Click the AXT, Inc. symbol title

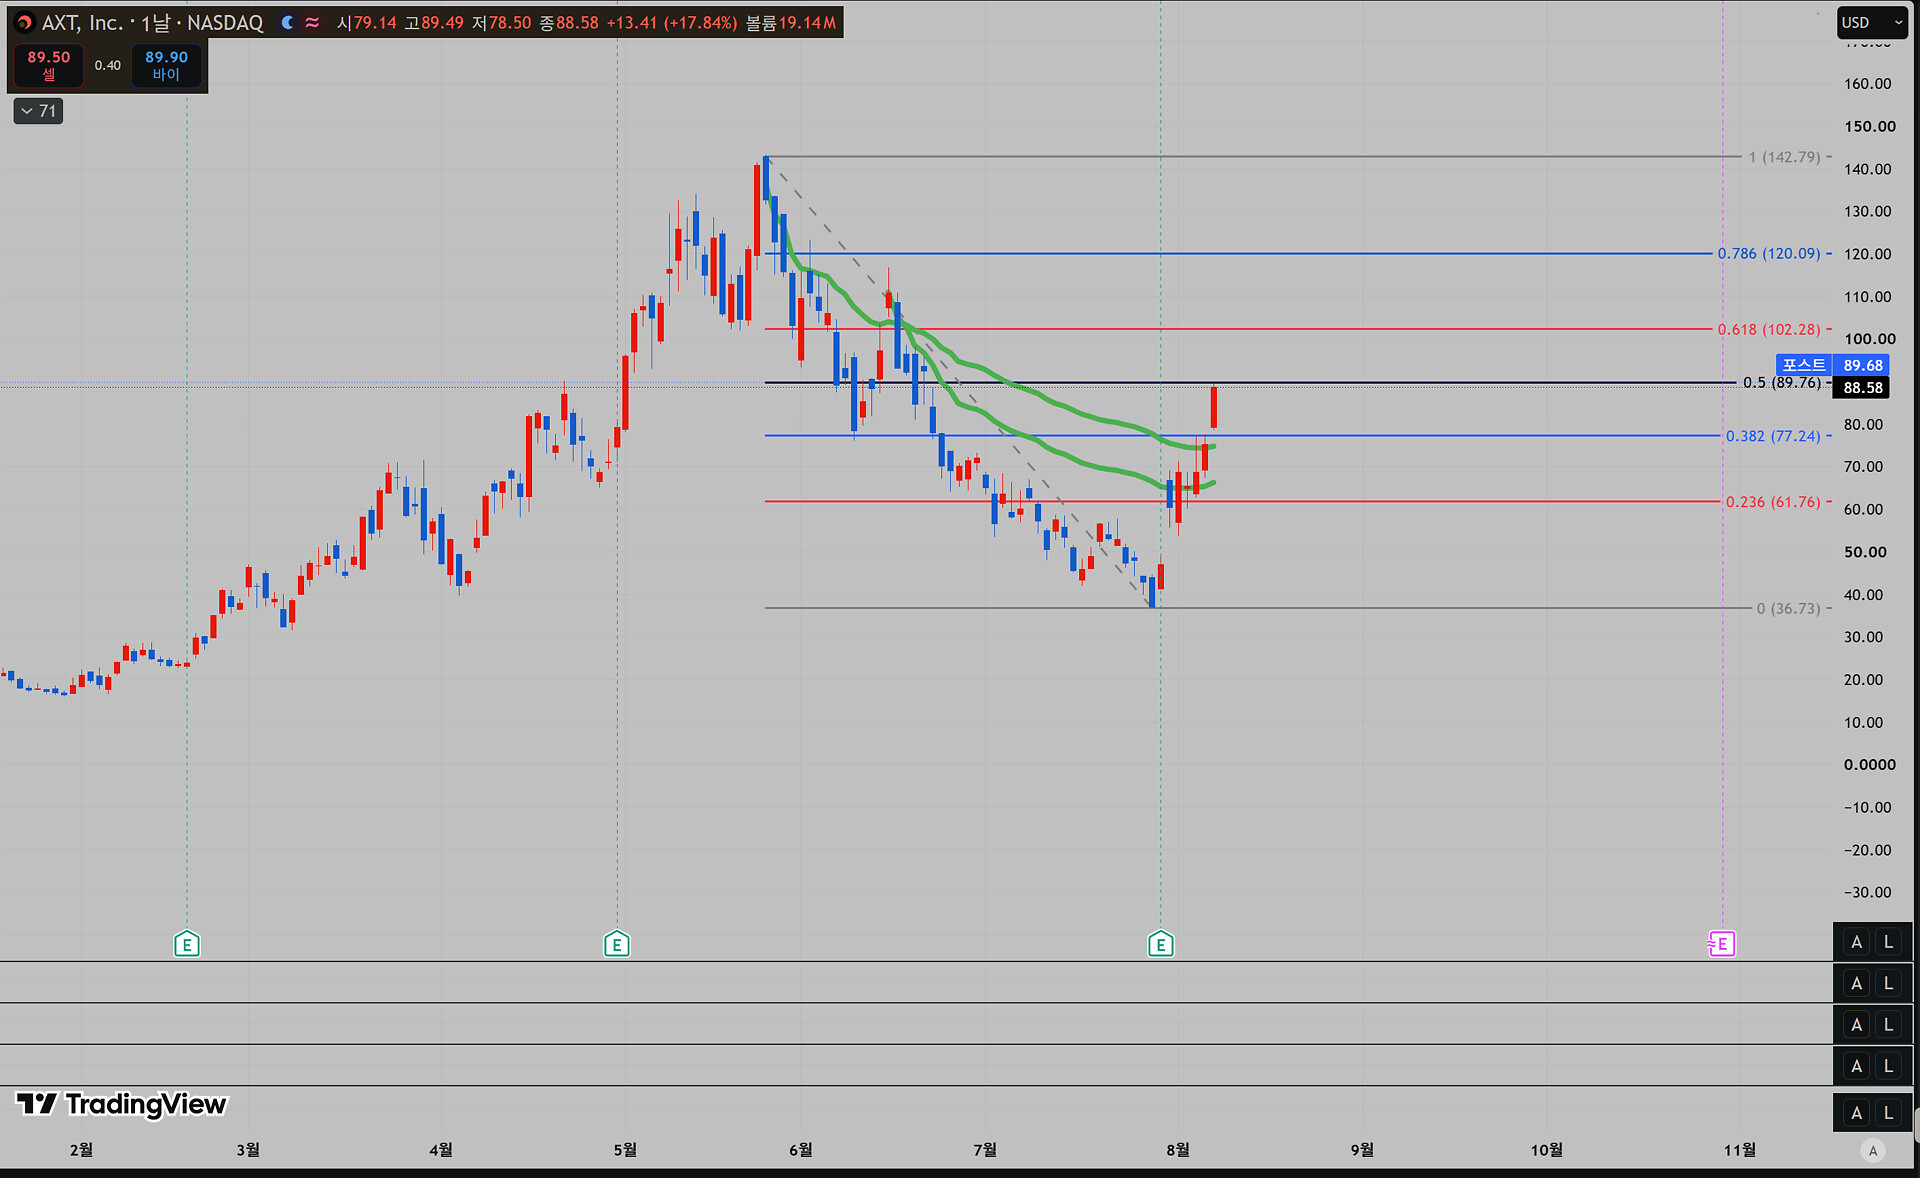click(x=82, y=23)
